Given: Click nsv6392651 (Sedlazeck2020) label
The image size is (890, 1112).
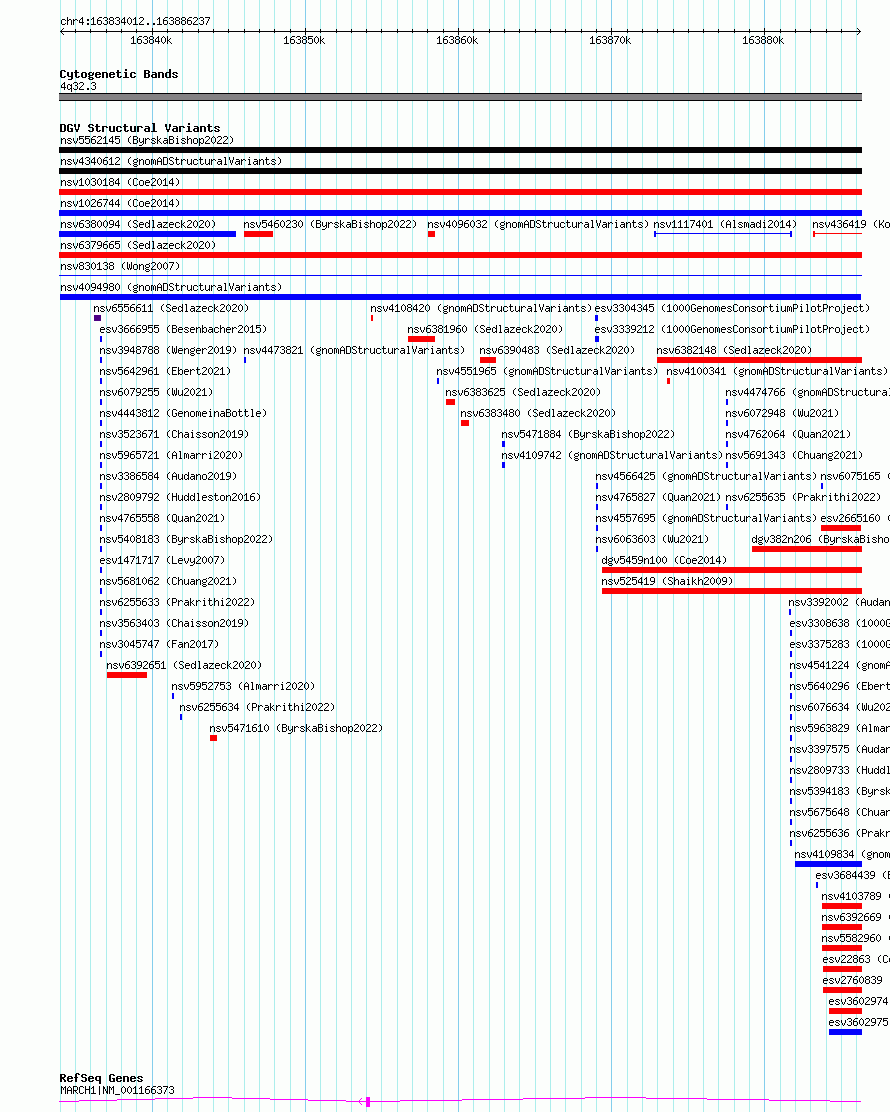Looking at the screenshot, I should tap(184, 665).
